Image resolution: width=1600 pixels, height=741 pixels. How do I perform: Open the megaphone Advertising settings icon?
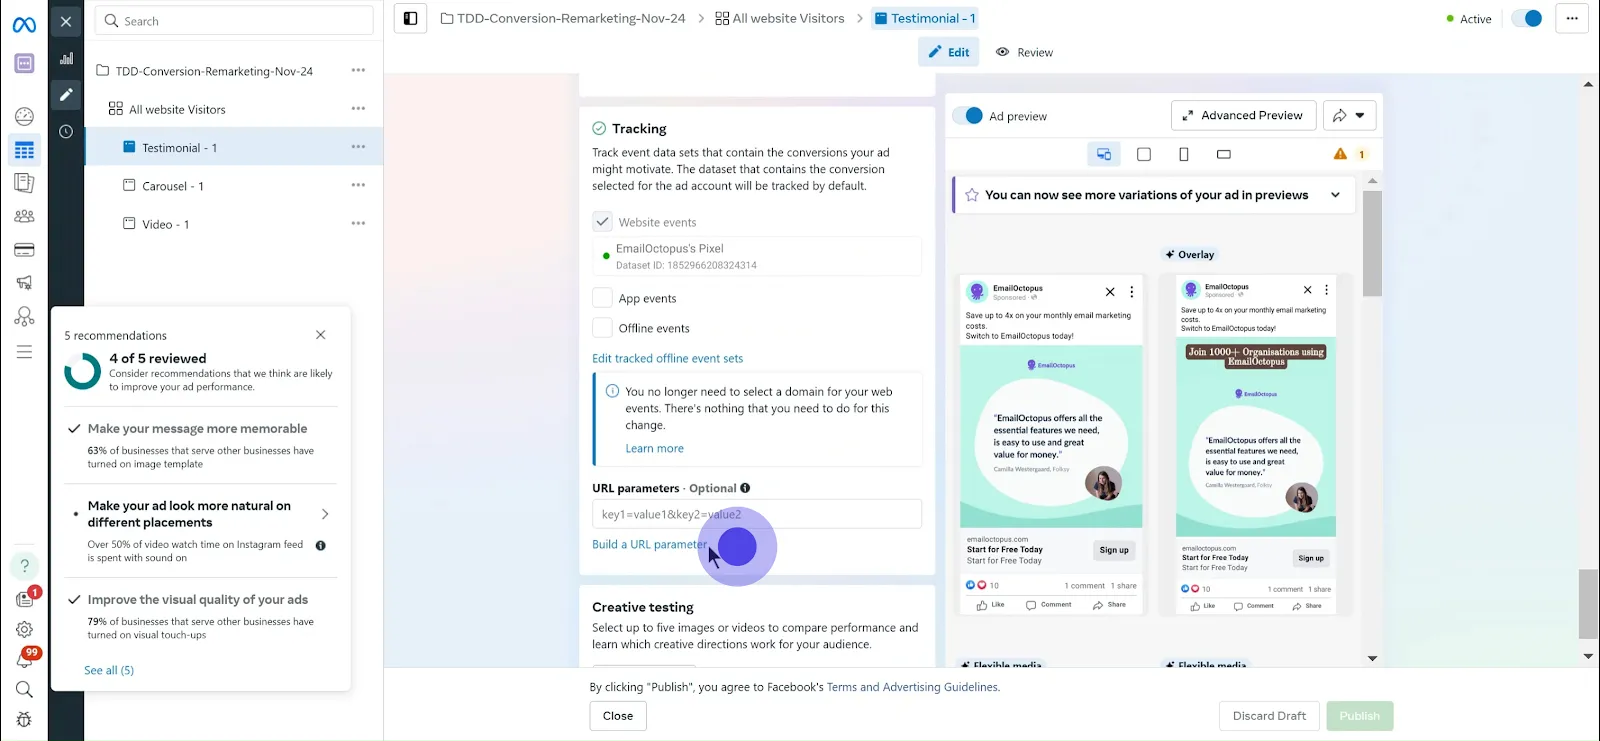pyautogui.click(x=24, y=283)
